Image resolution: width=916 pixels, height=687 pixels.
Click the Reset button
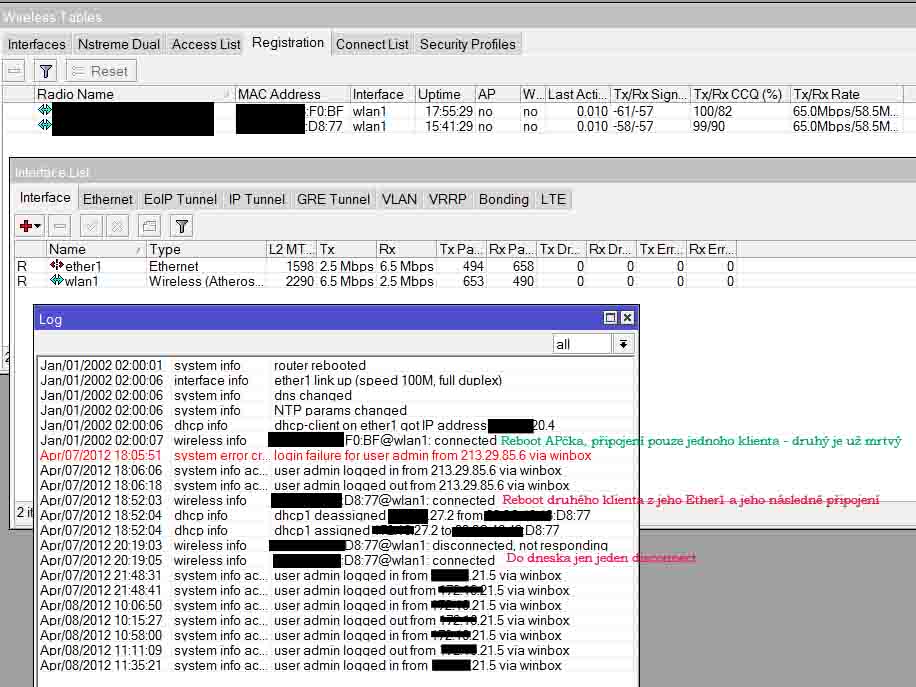pyautogui.click(x=101, y=71)
